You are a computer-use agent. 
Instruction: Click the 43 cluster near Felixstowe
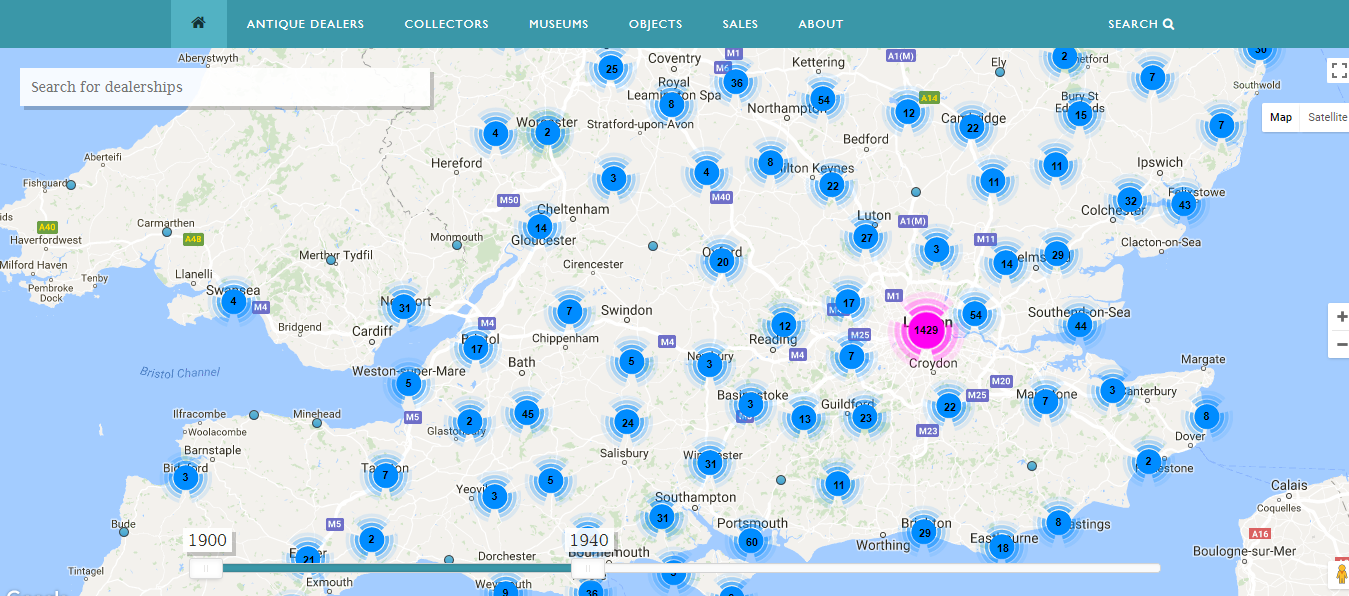pos(1184,205)
